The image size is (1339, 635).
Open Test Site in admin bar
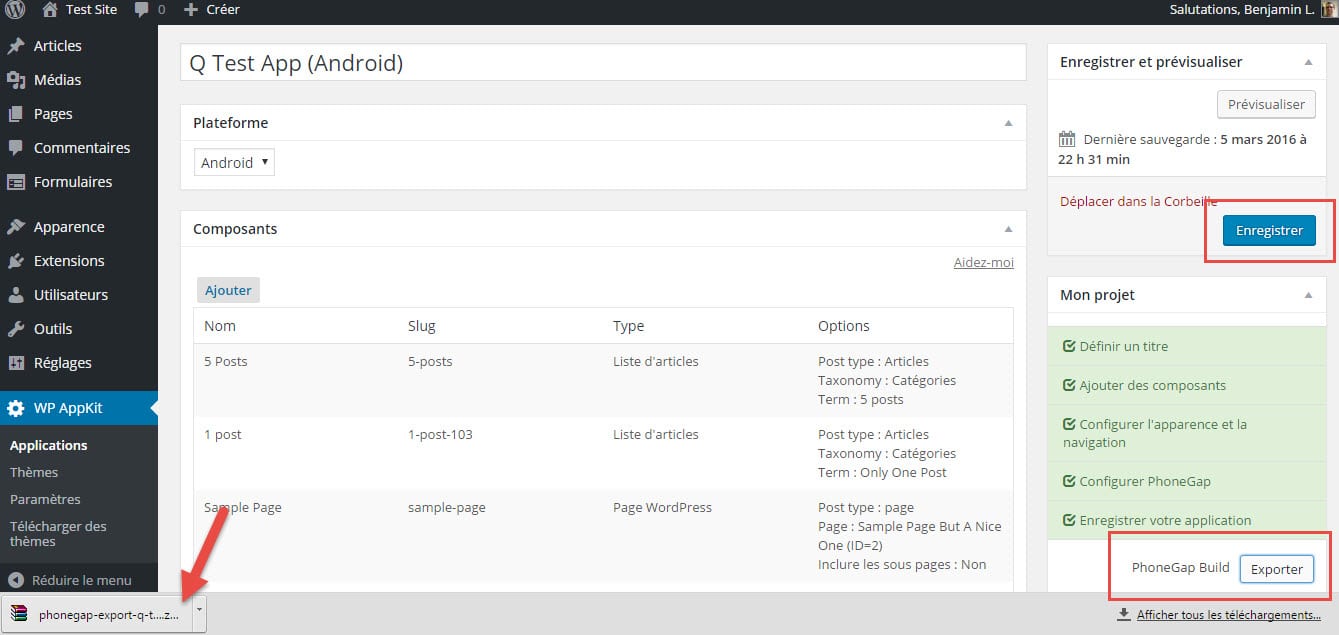(x=80, y=10)
